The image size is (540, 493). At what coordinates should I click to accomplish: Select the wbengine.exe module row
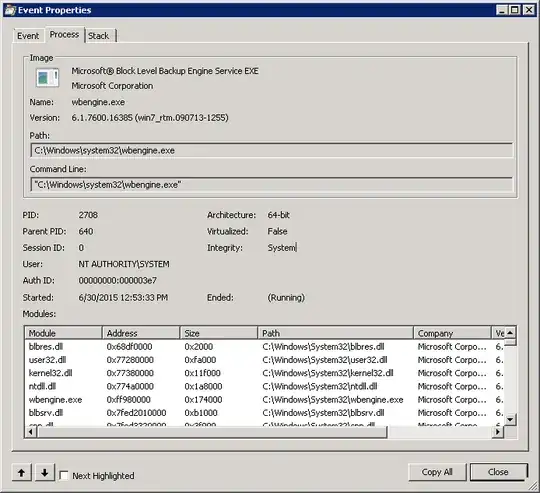click(264, 399)
